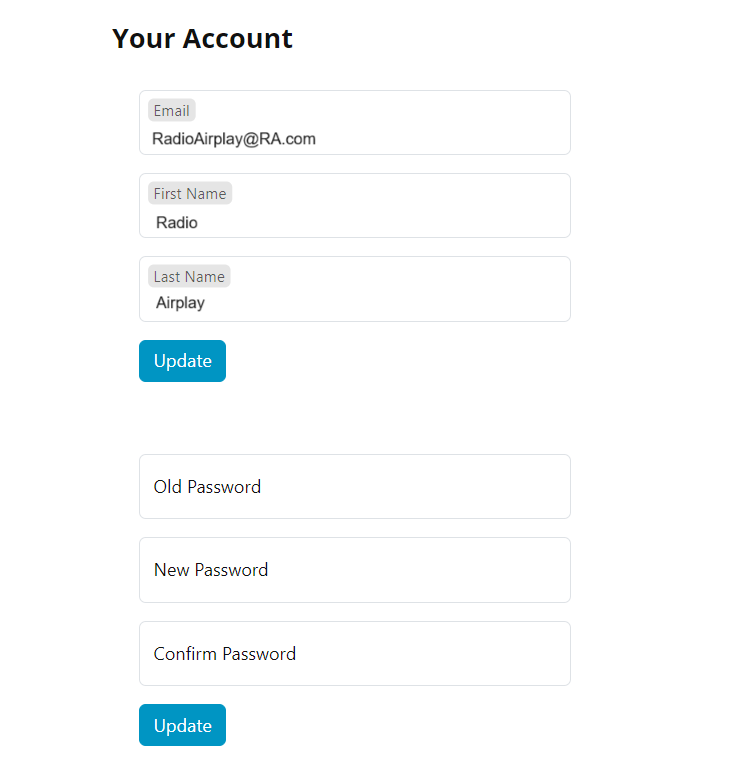
Task: Select the Last Name input field
Action: pos(354,289)
